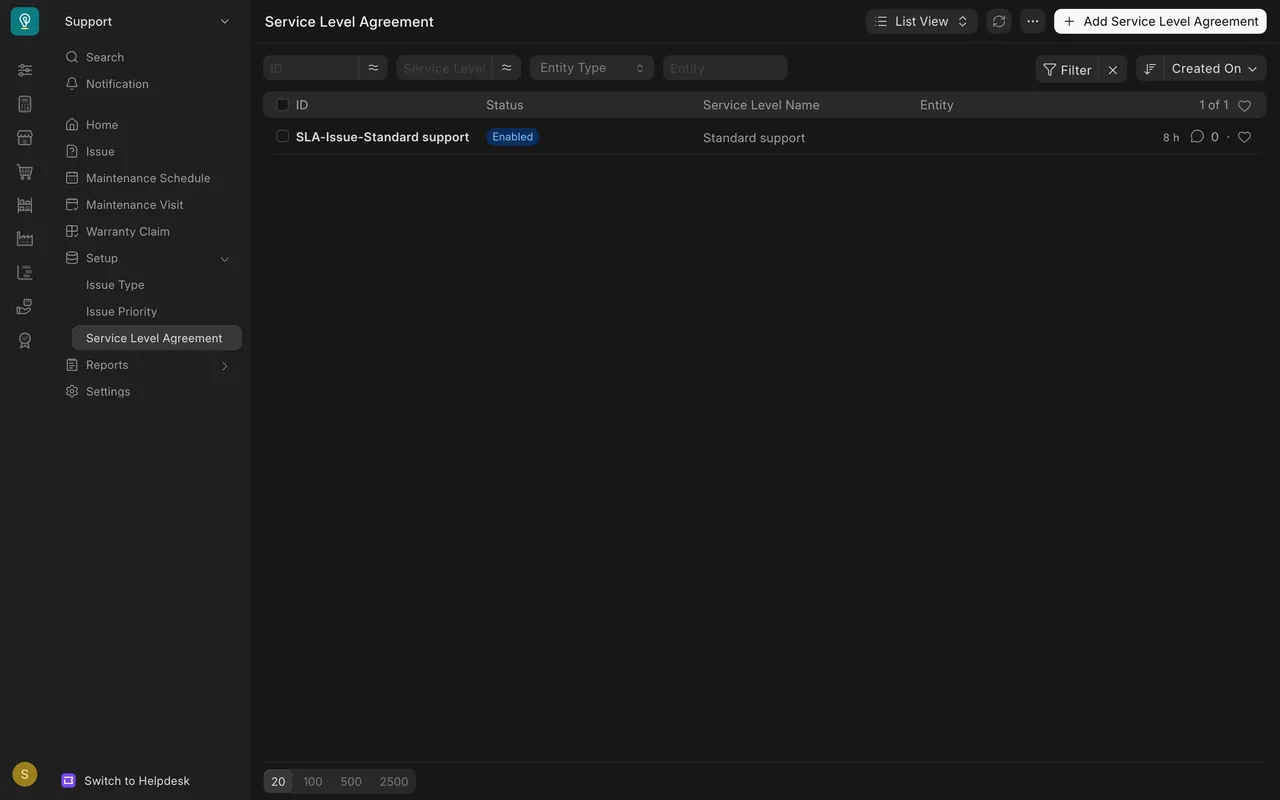Screen dimensions: 1280x800
Task: Open the Gantt chart icon in the rail
Action: (x=25, y=273)
